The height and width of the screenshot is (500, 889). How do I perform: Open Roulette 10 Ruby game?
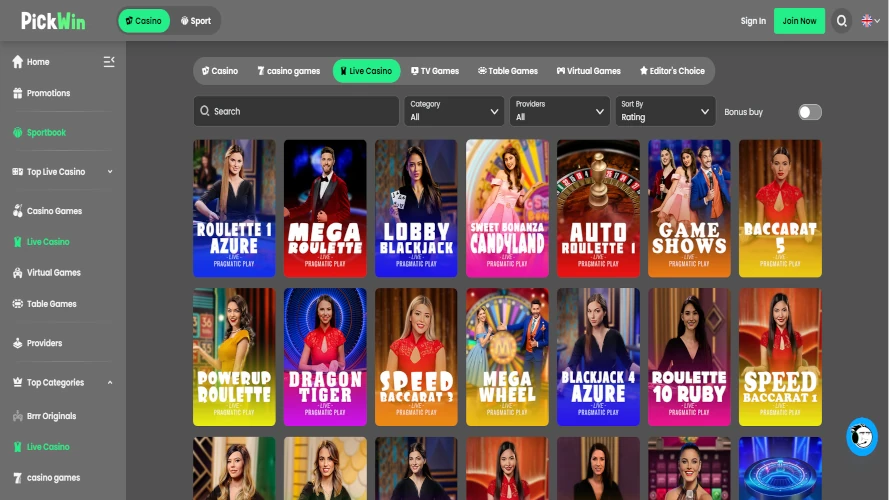(689, 357)
